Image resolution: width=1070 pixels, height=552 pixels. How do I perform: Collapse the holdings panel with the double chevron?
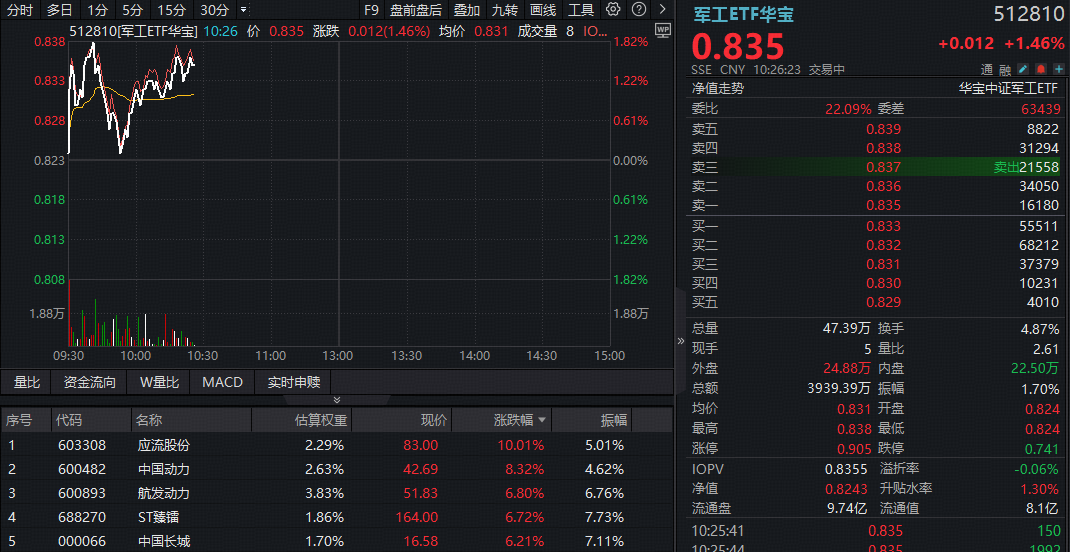[682, 341]
